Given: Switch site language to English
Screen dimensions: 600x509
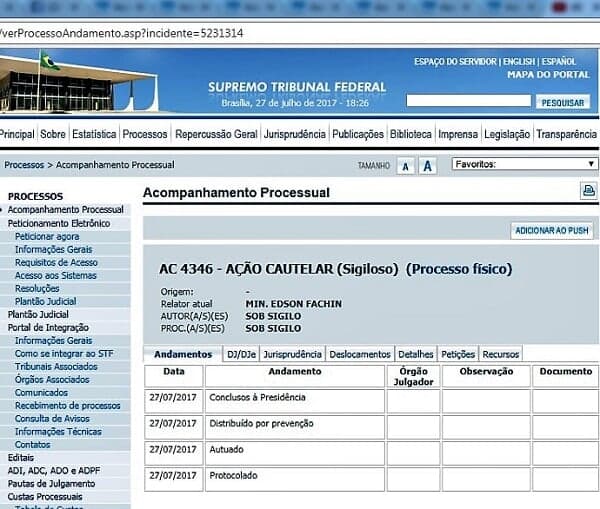Looking at the screenshot, I should pos(518,62).
